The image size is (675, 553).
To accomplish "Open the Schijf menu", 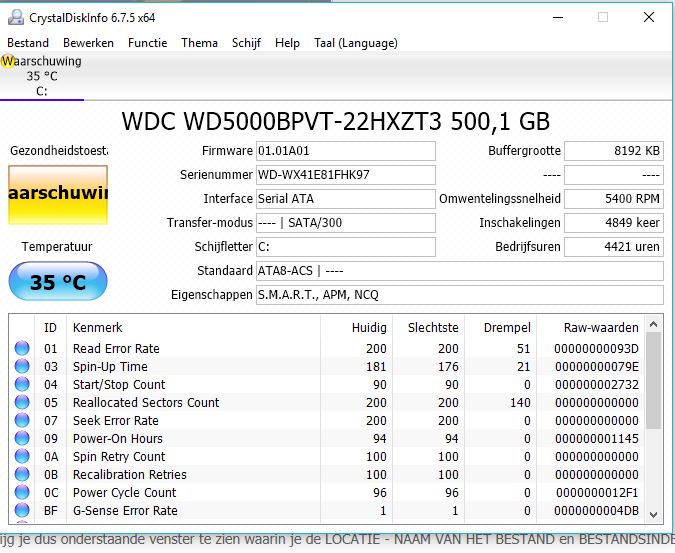I will point(246,43).
